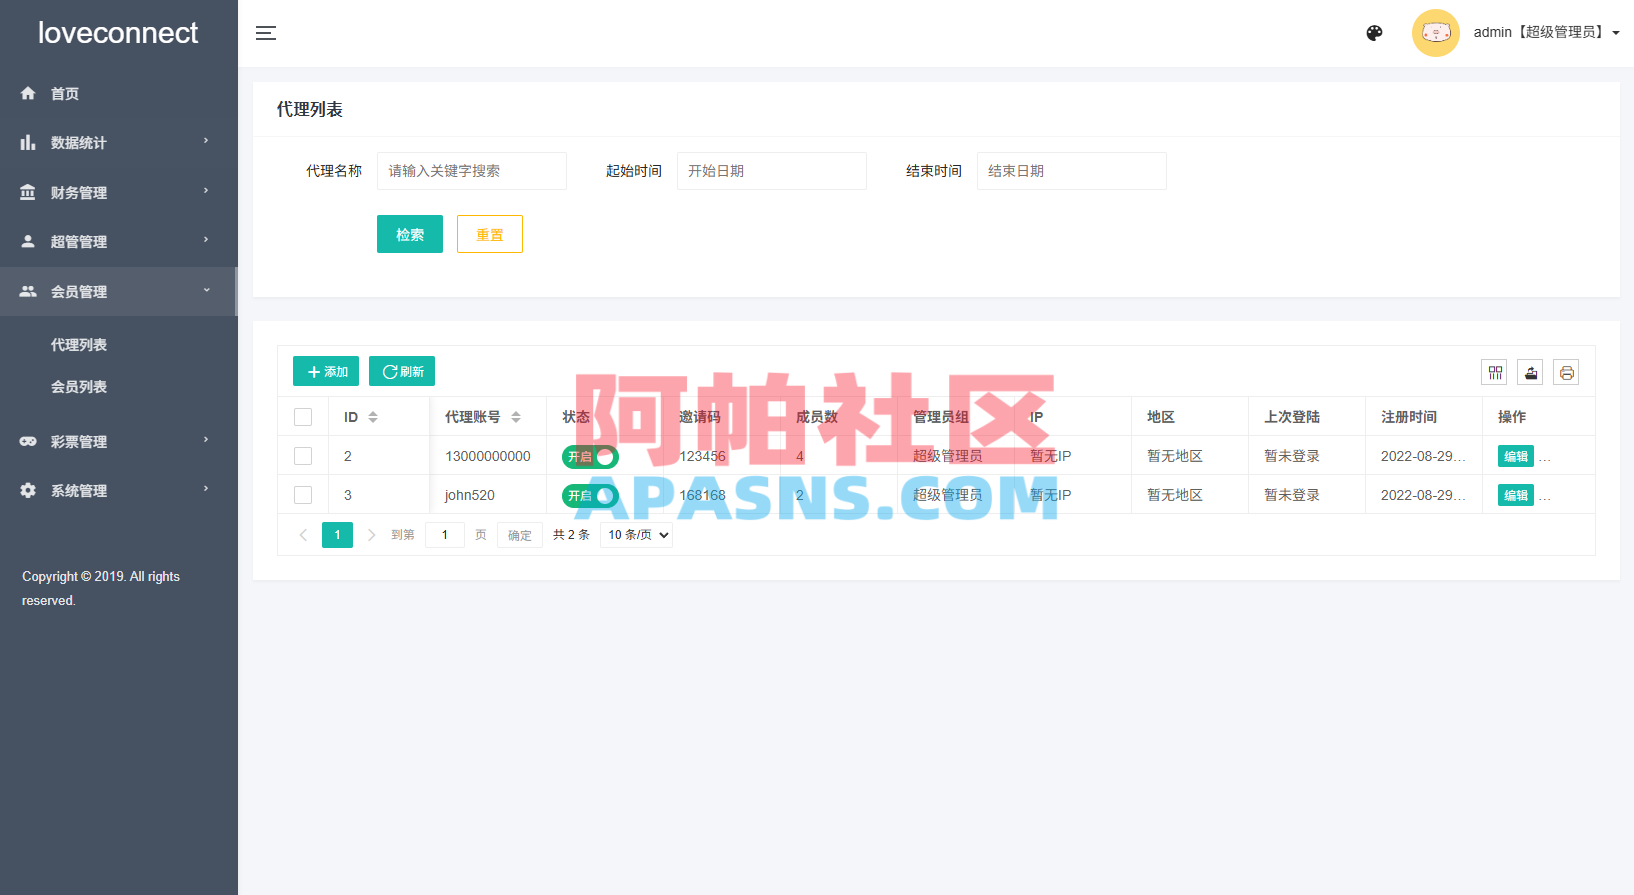Click the home icon next to 首页
Screen dimensions: 1634x895
point(28,93)
